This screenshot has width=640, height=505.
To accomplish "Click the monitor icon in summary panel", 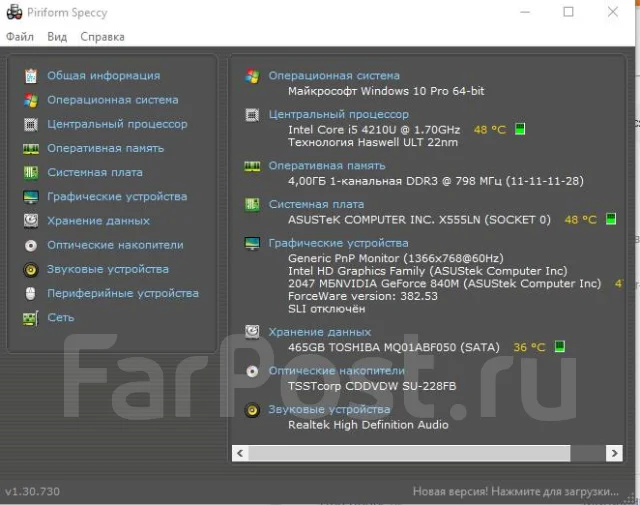I will 252,243.
